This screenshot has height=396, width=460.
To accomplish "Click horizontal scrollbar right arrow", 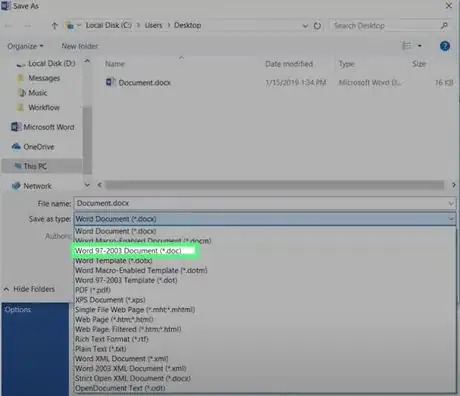I will pyautogui.click(x=453, y=185).
